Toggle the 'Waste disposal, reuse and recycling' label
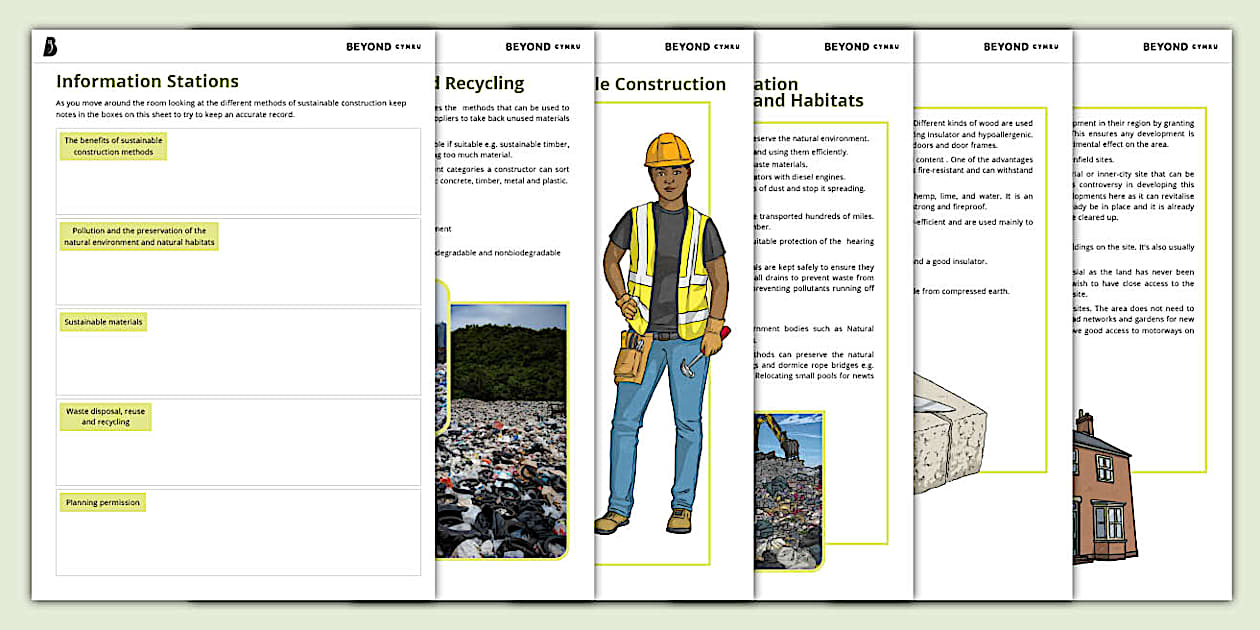 point(106,416)
